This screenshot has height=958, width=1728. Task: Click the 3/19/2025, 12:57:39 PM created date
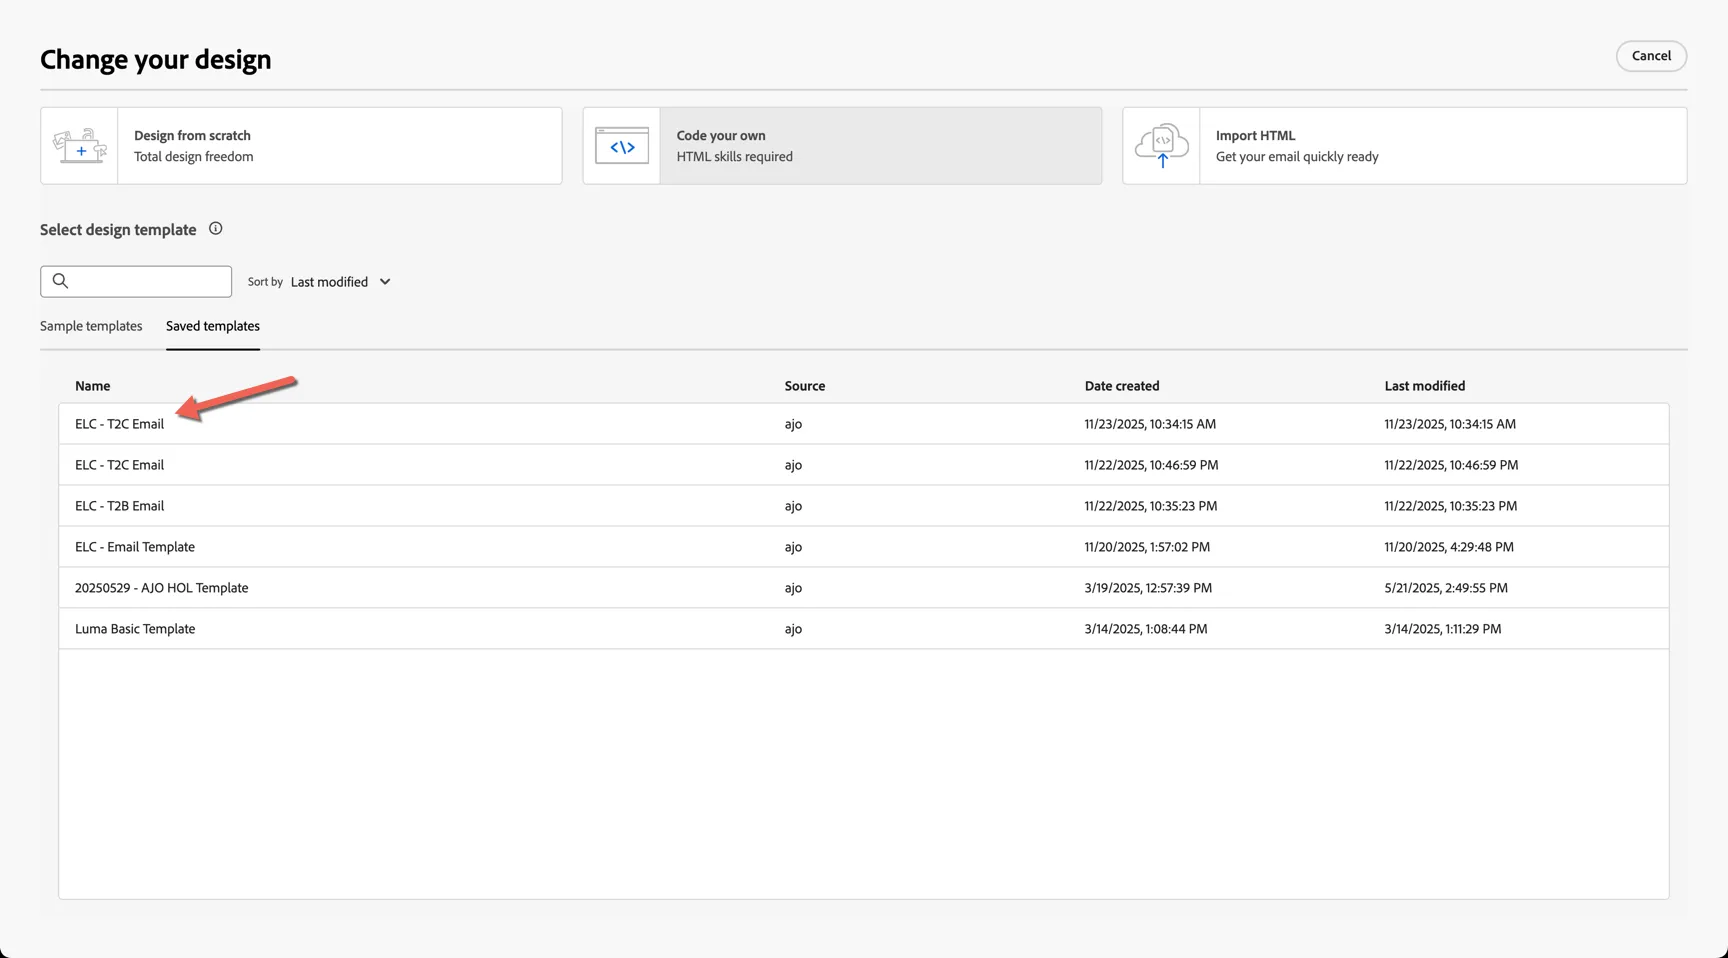click(1148, 588)
